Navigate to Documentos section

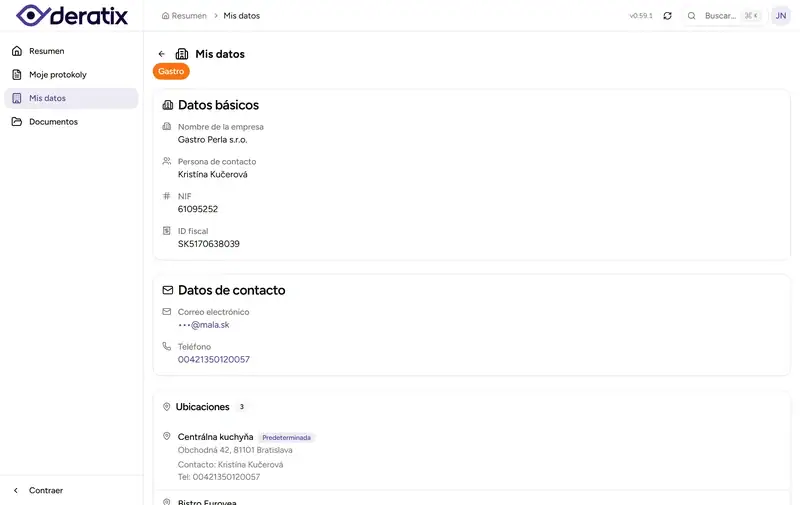point(53,122)
